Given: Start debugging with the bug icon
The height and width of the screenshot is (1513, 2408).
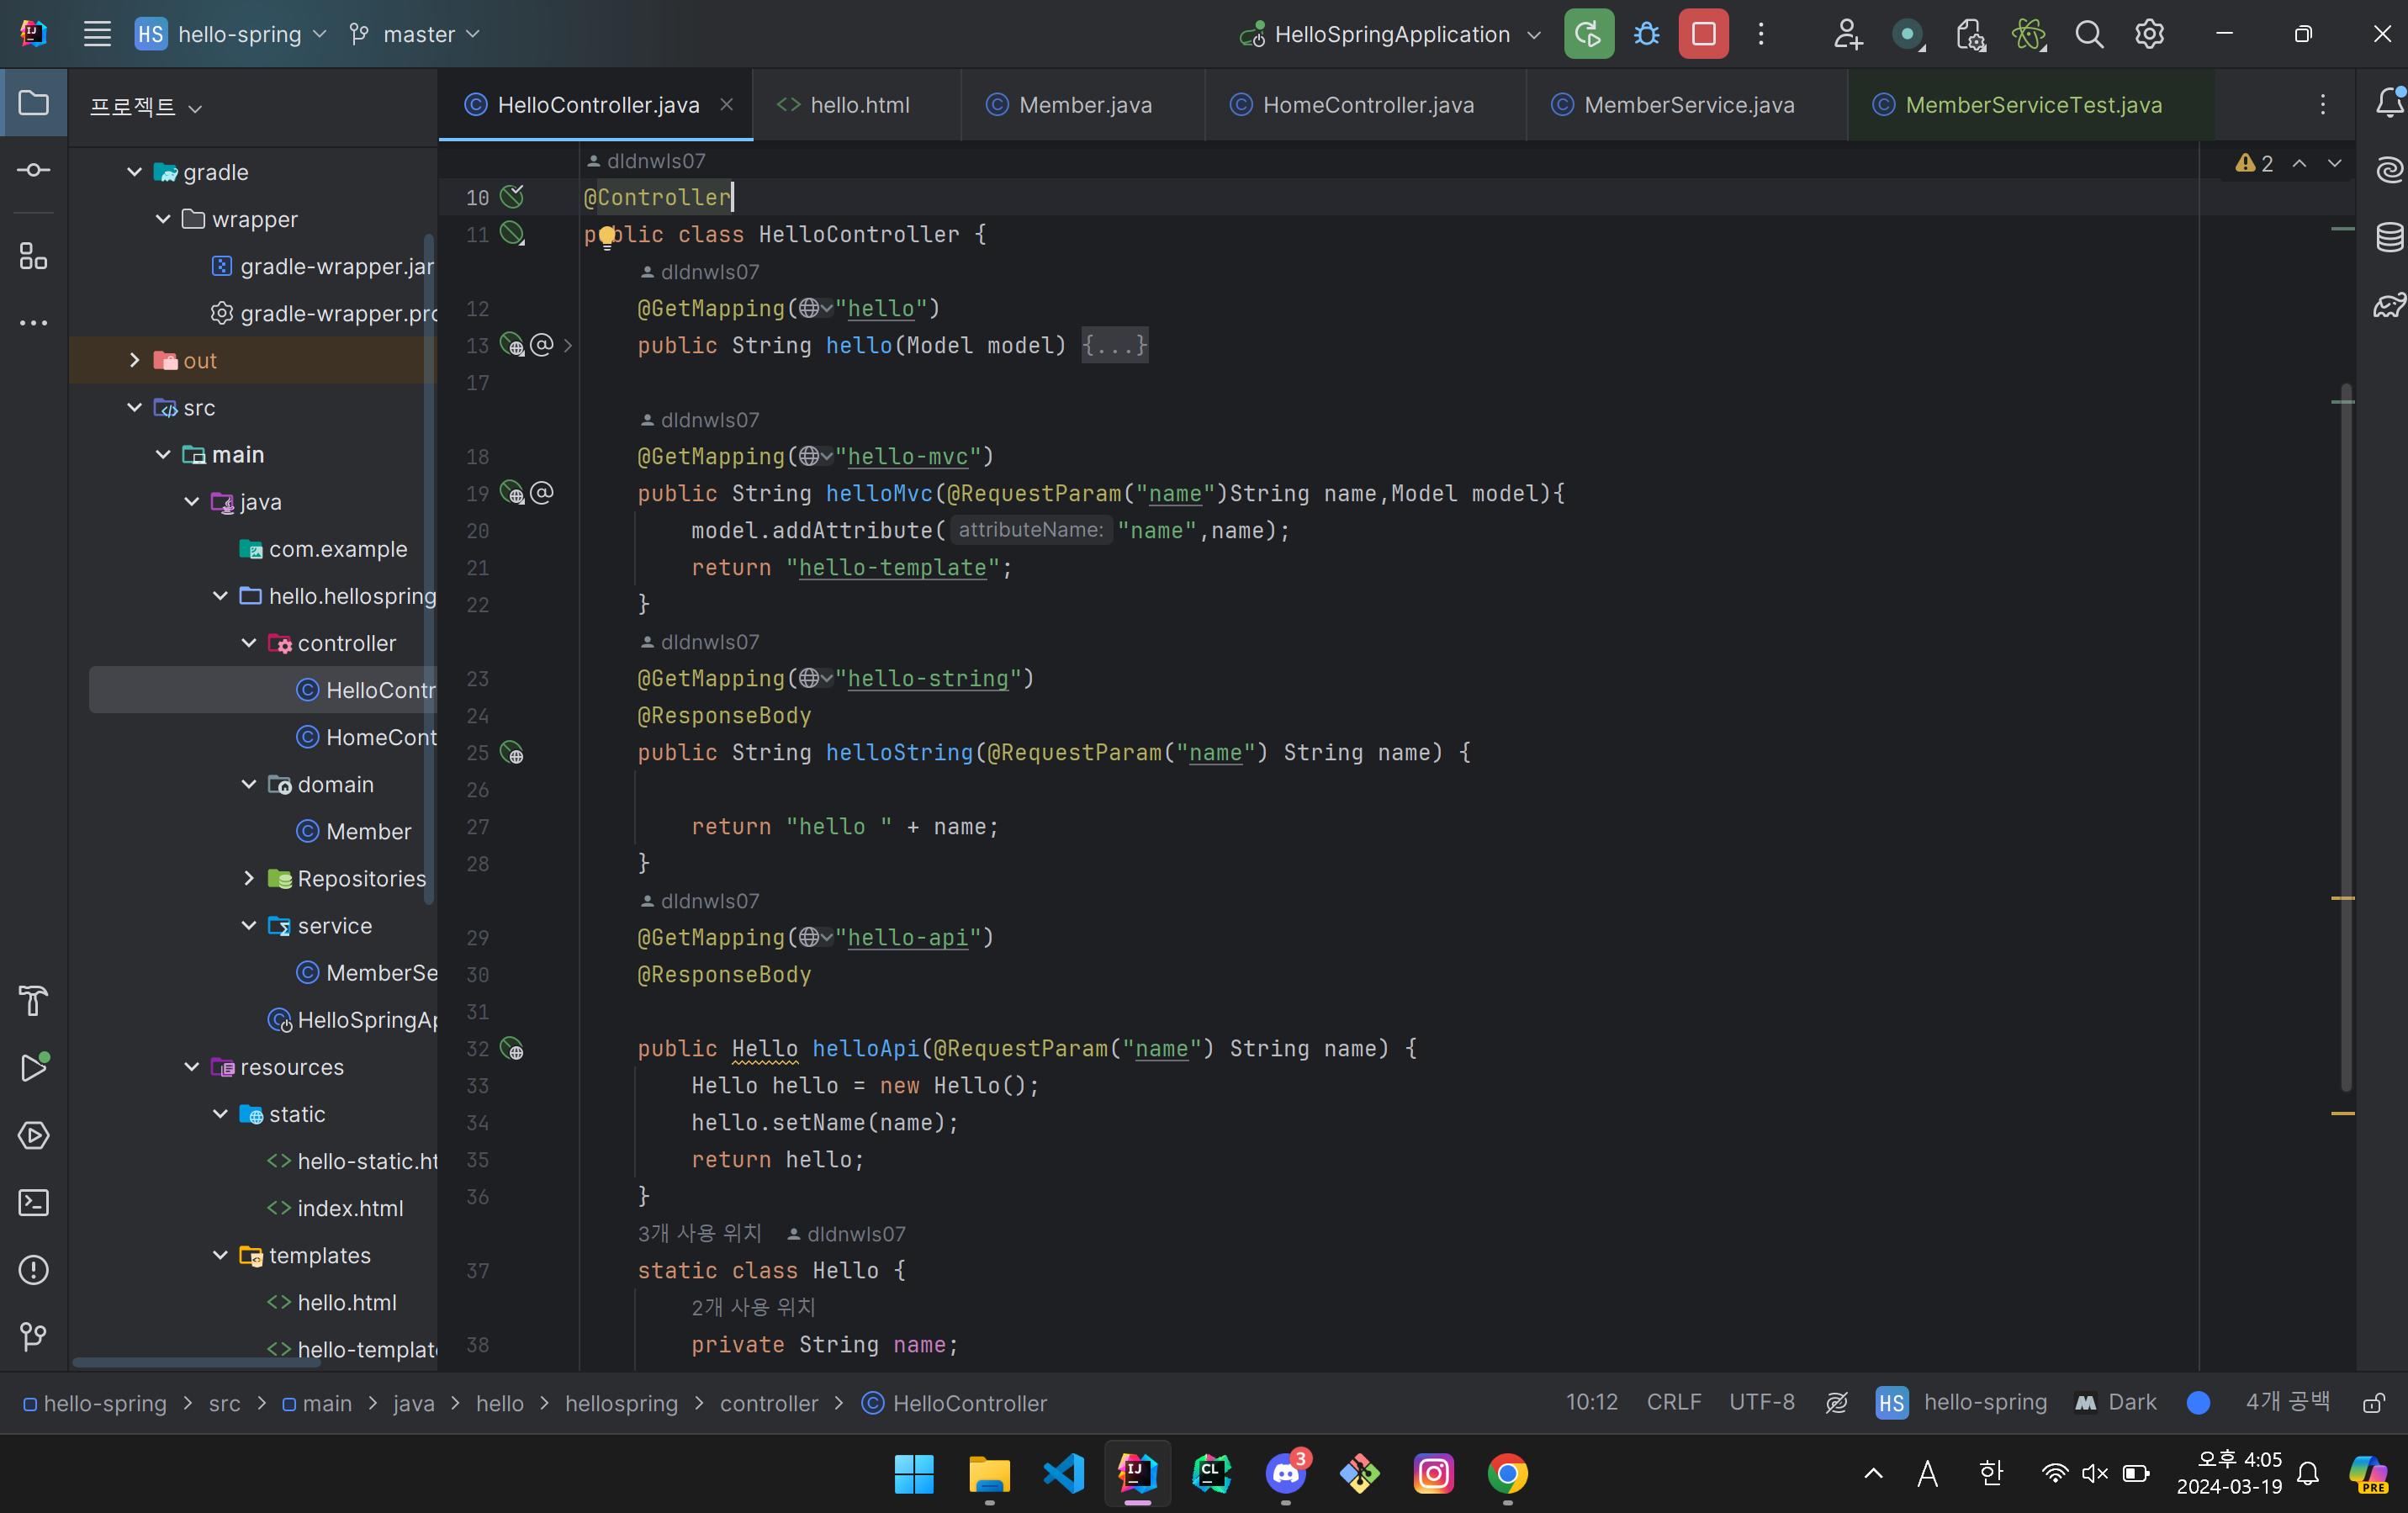Looking at the screenshot, I should [1646, 34].
